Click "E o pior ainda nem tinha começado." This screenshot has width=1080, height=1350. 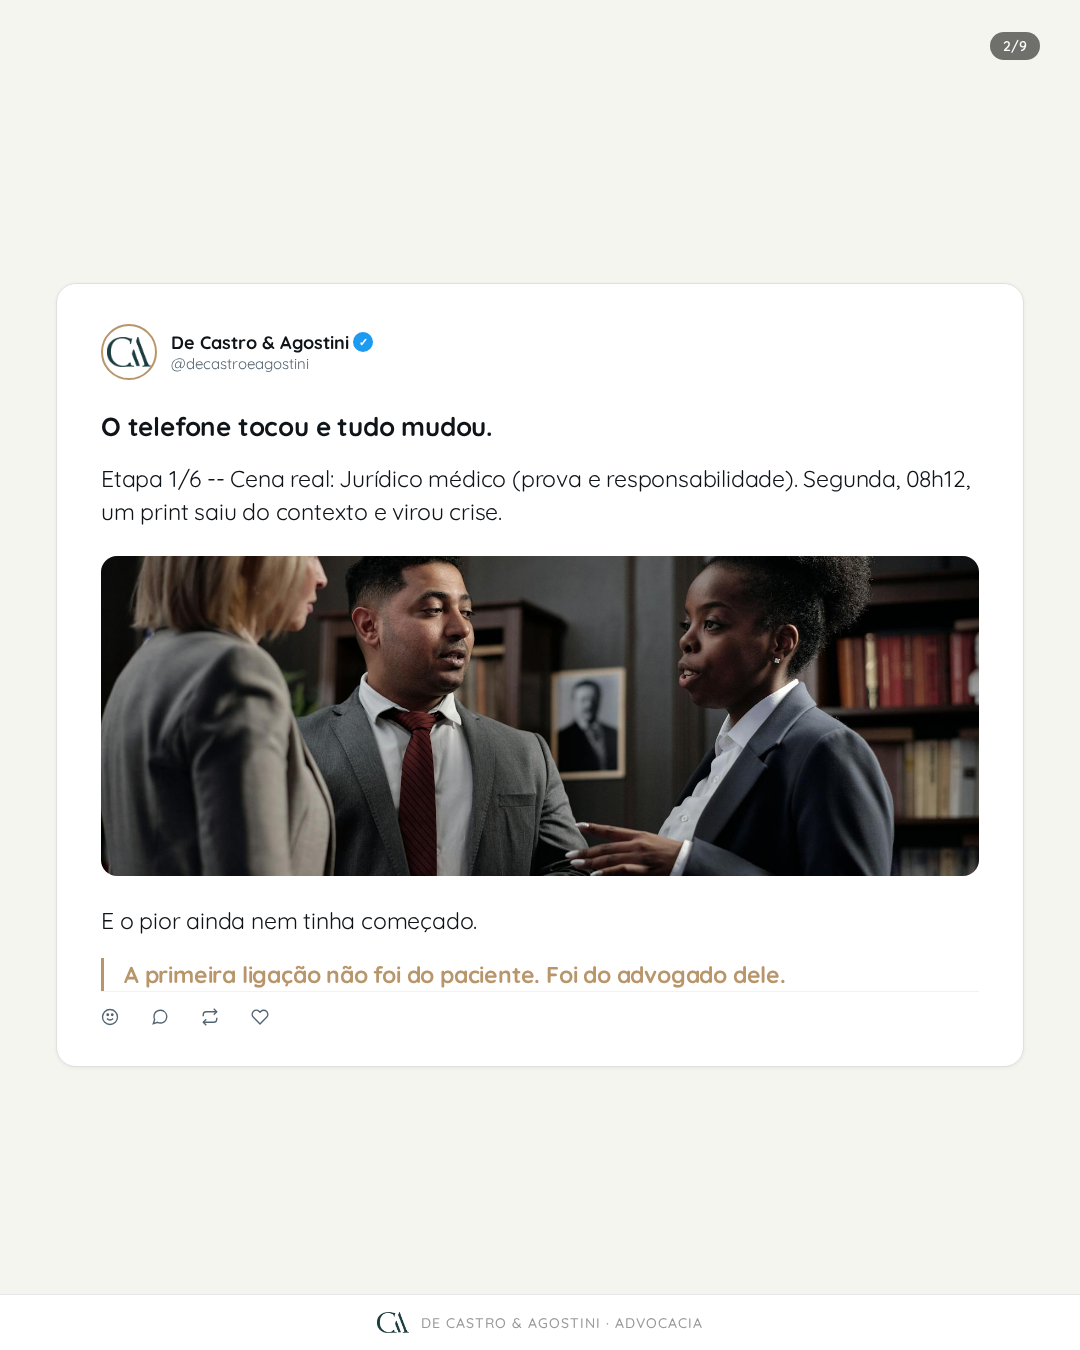289,921
